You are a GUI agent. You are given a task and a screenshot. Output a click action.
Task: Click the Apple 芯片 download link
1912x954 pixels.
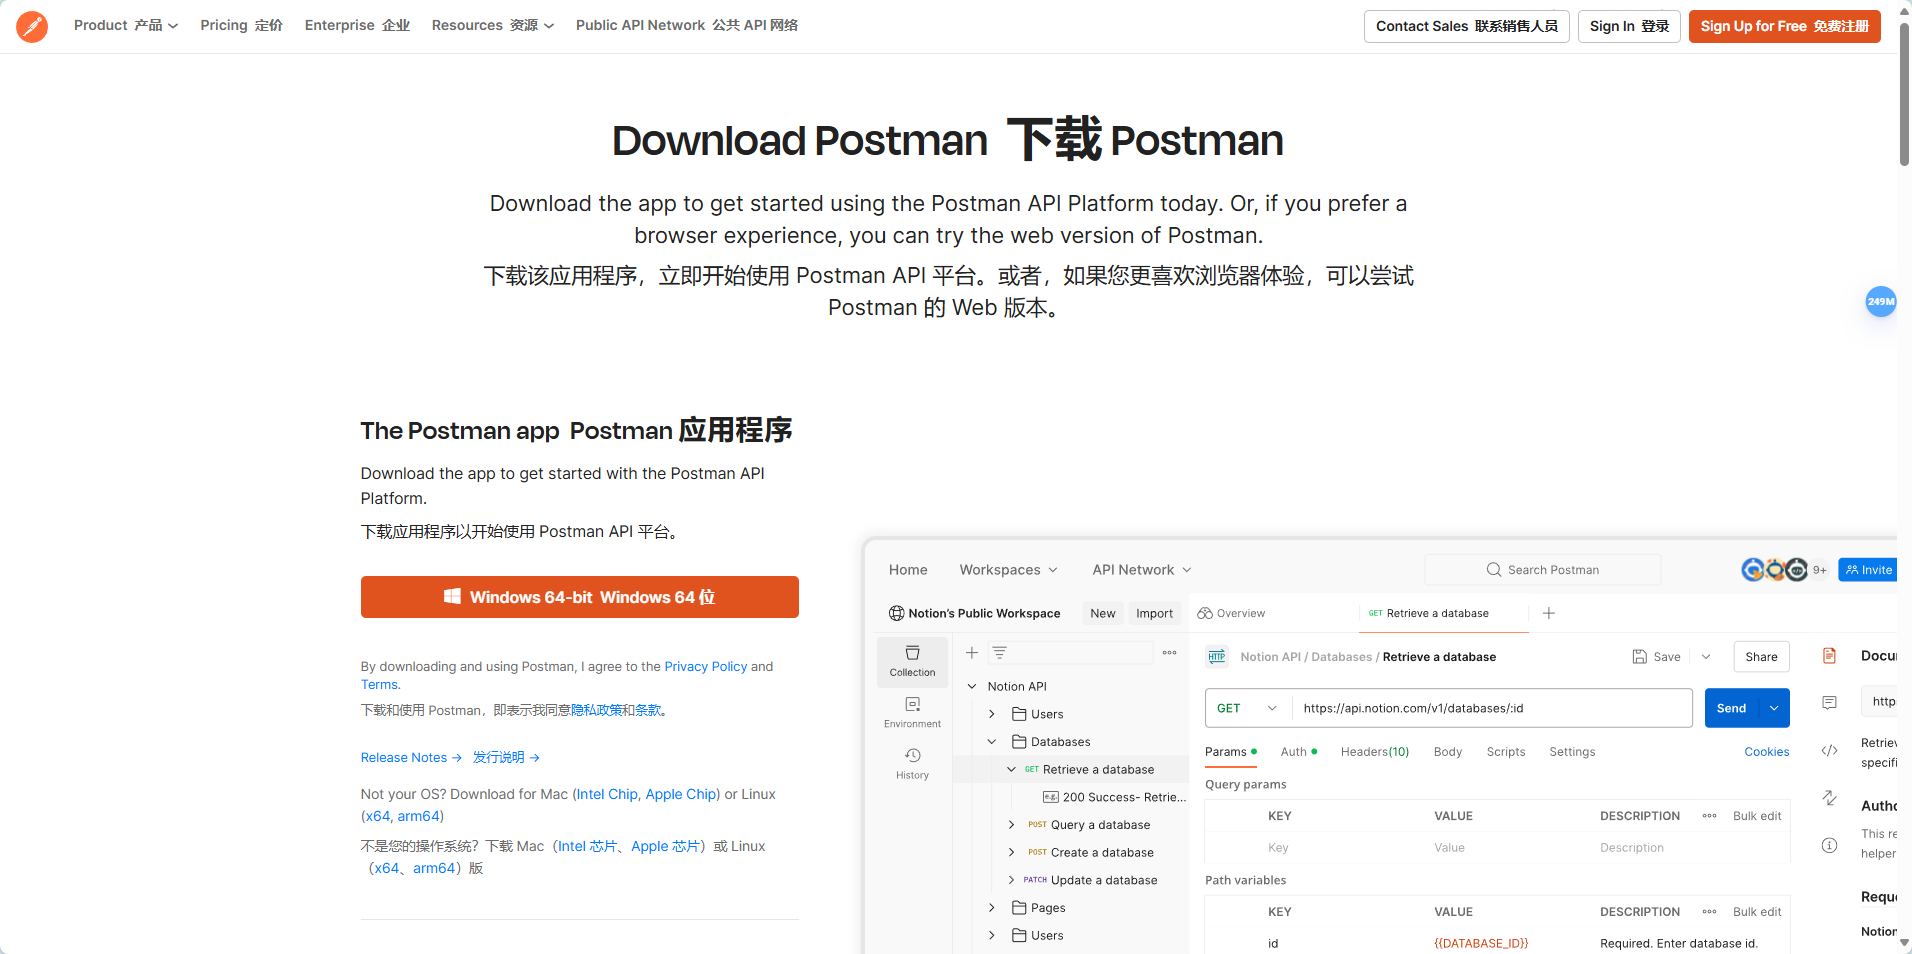click(668, 846)
